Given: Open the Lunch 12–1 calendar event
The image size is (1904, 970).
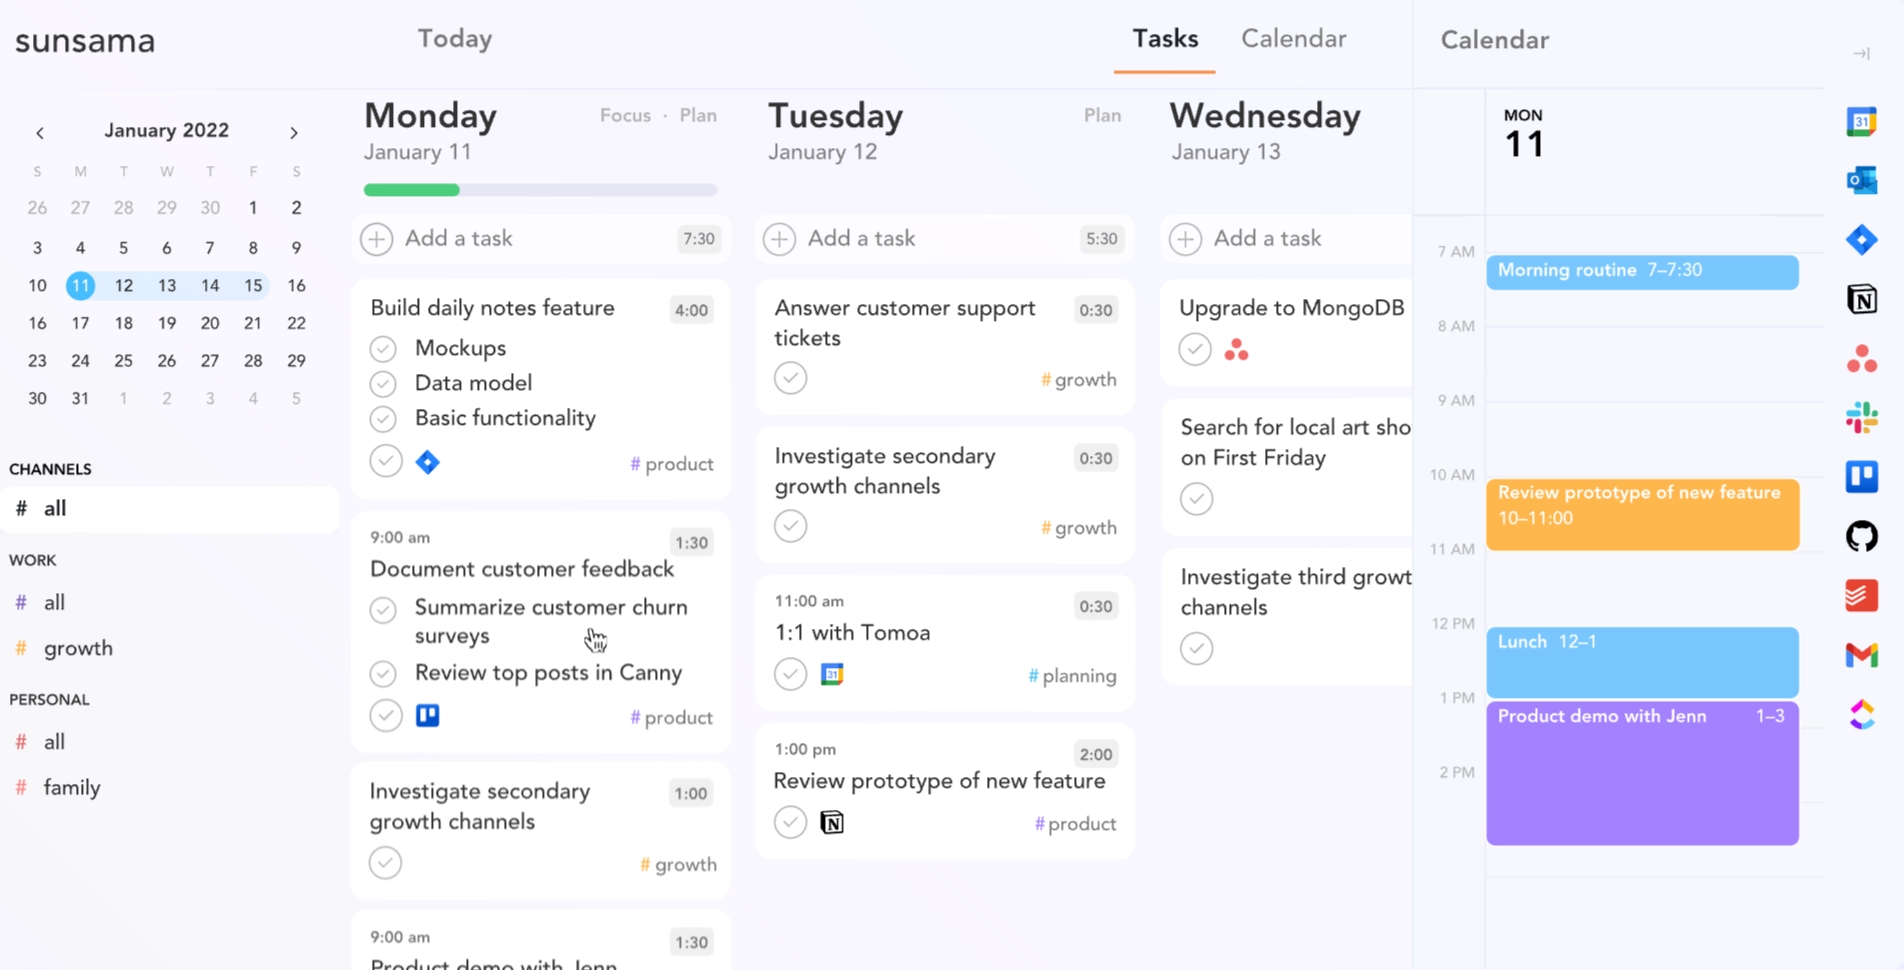Looking at the screenshot, I should click(x=1642, y=662).
